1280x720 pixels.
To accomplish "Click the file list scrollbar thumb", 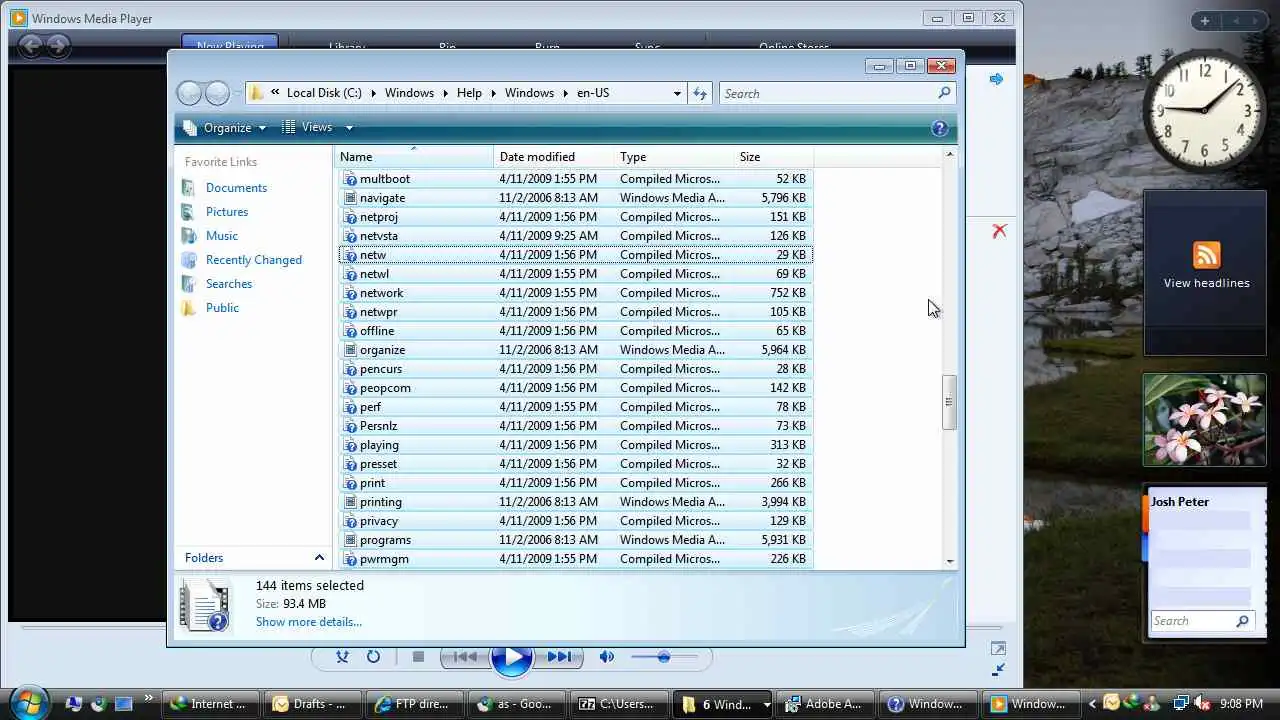I will pyautogui.click(x=949, y=403).
